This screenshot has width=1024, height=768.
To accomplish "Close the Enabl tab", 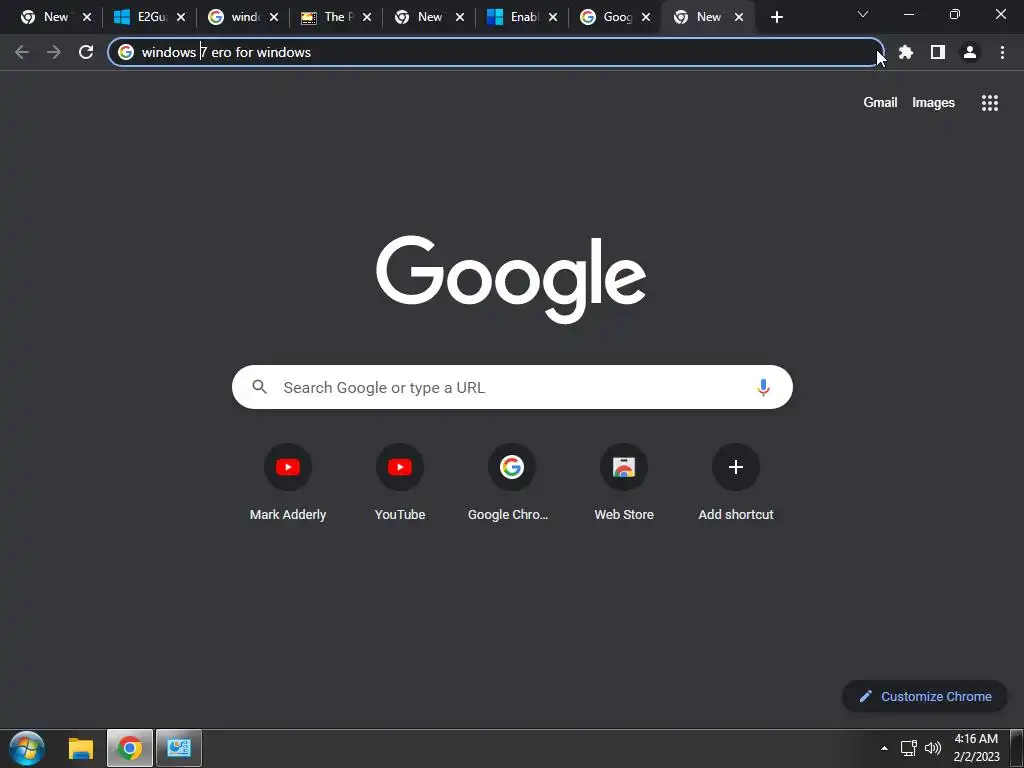I will tap(553, 18).
